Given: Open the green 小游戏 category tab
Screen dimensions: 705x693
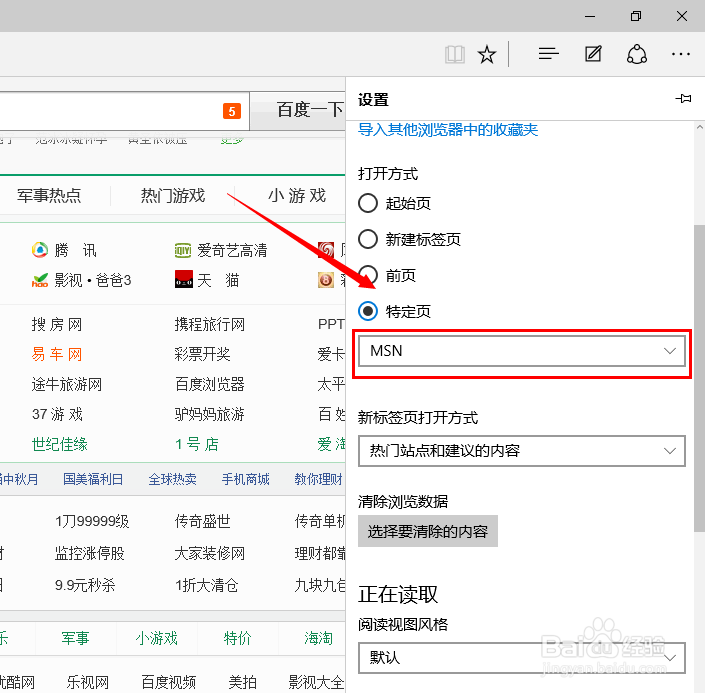Looking at the screenshot, I should tap(156, 638).
